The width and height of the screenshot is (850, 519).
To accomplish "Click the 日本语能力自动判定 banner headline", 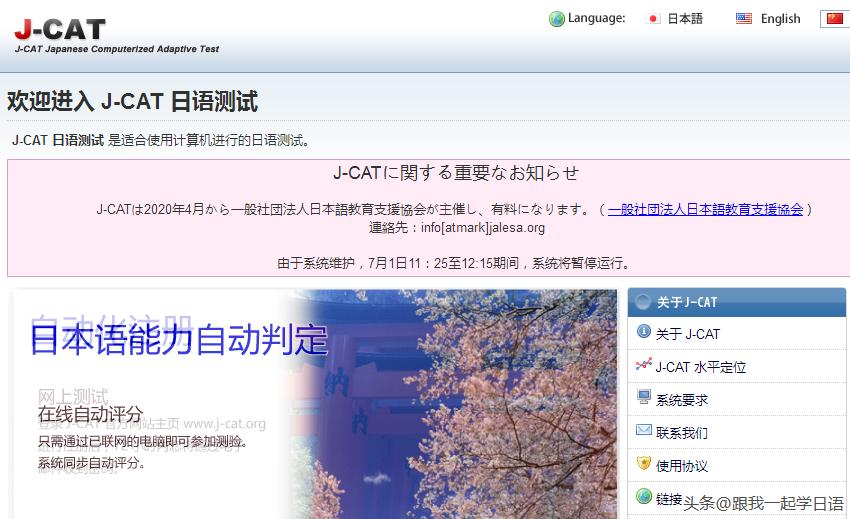I will pyautogui.click(x=179, y=340).
